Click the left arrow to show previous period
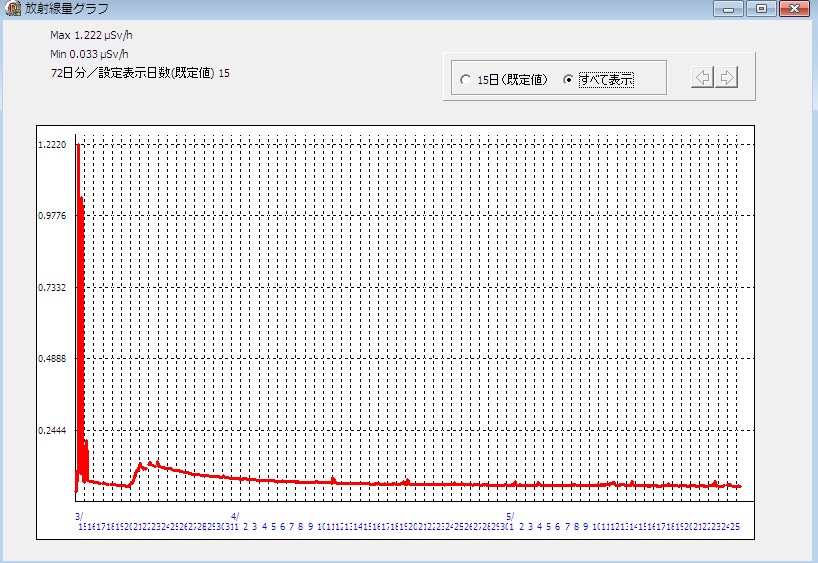 (702, 77)
